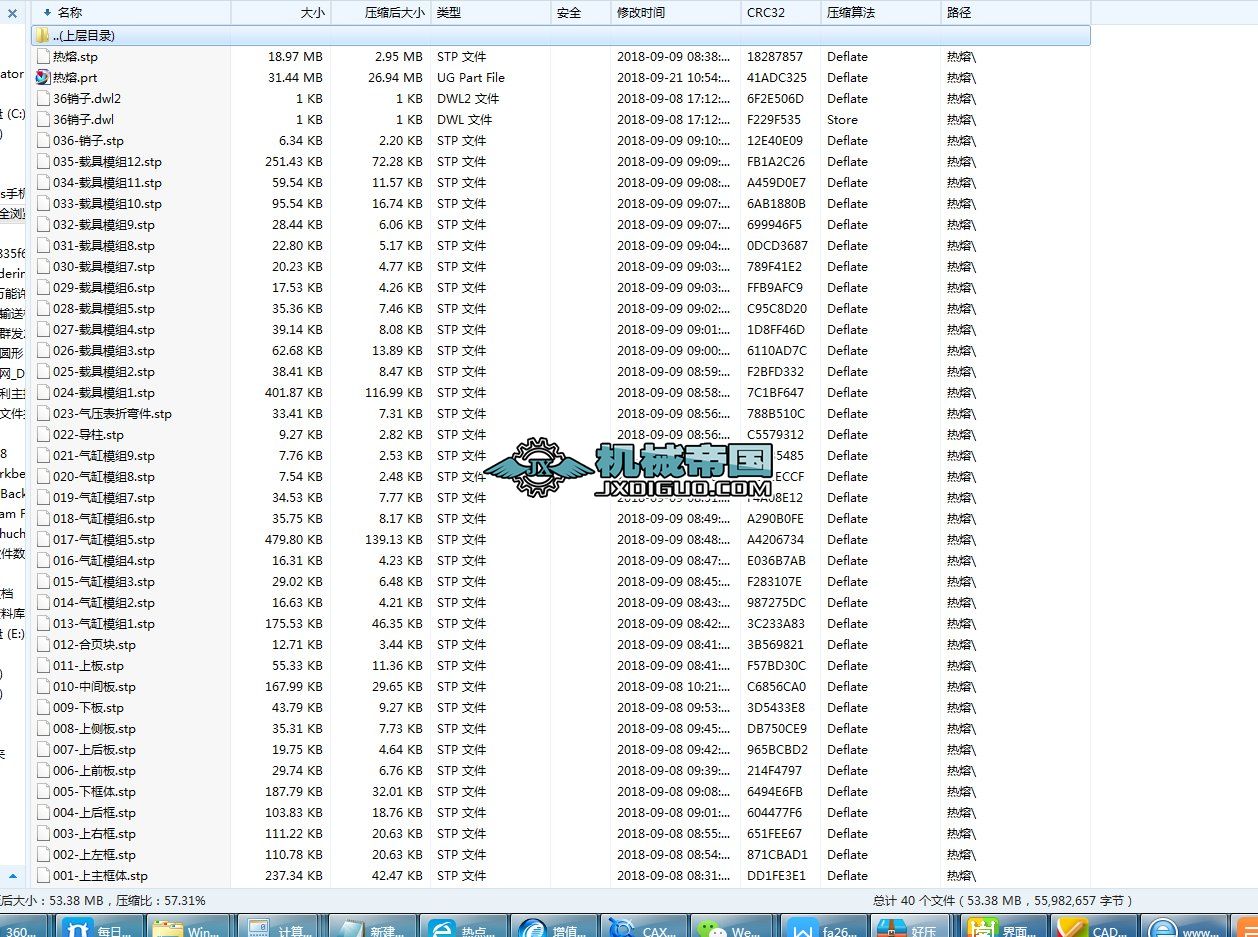Screen dimensions: 1258x937
Task: Select the file 36销子.dwl
Action: (83, 119)
